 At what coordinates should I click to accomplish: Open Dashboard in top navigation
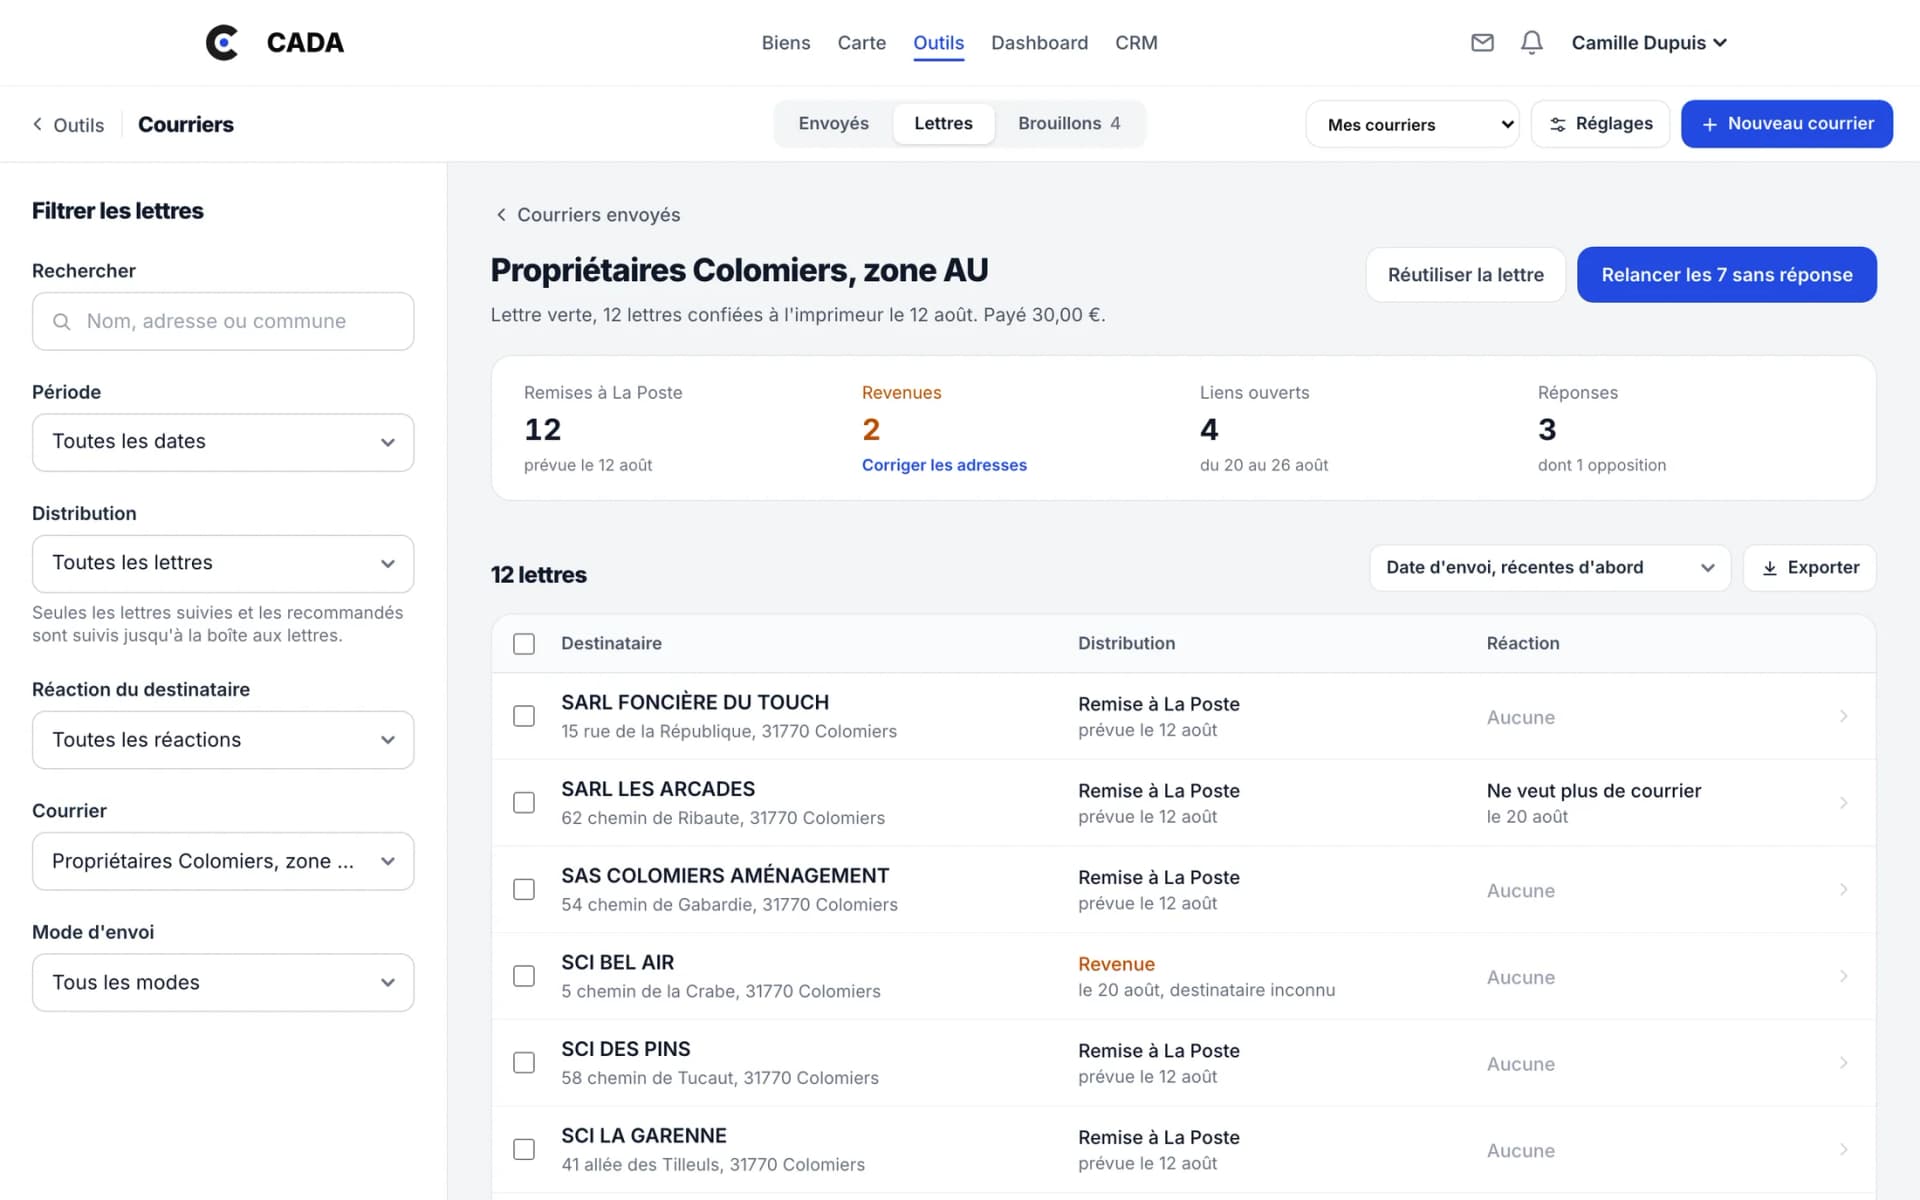[x=1039, y=42]
